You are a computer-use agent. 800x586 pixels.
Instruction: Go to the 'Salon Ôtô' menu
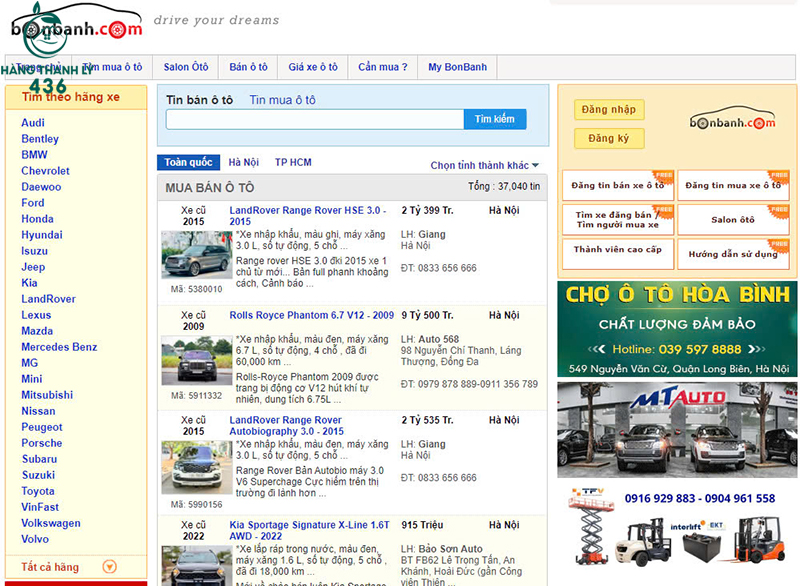point(186,67)
